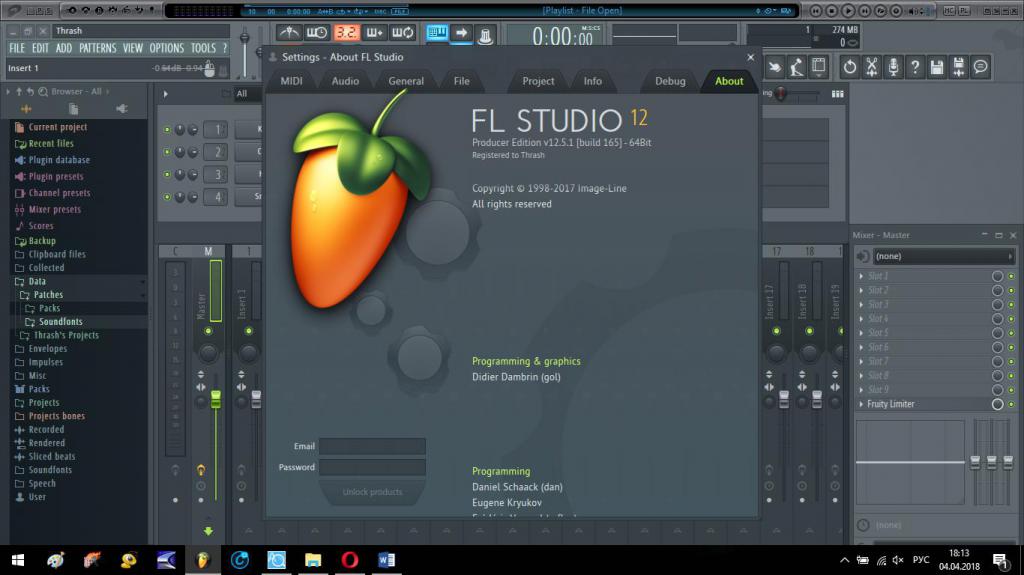Click the audio editor scissors icon
This screenshot has height=575, width=1024.
872,67
